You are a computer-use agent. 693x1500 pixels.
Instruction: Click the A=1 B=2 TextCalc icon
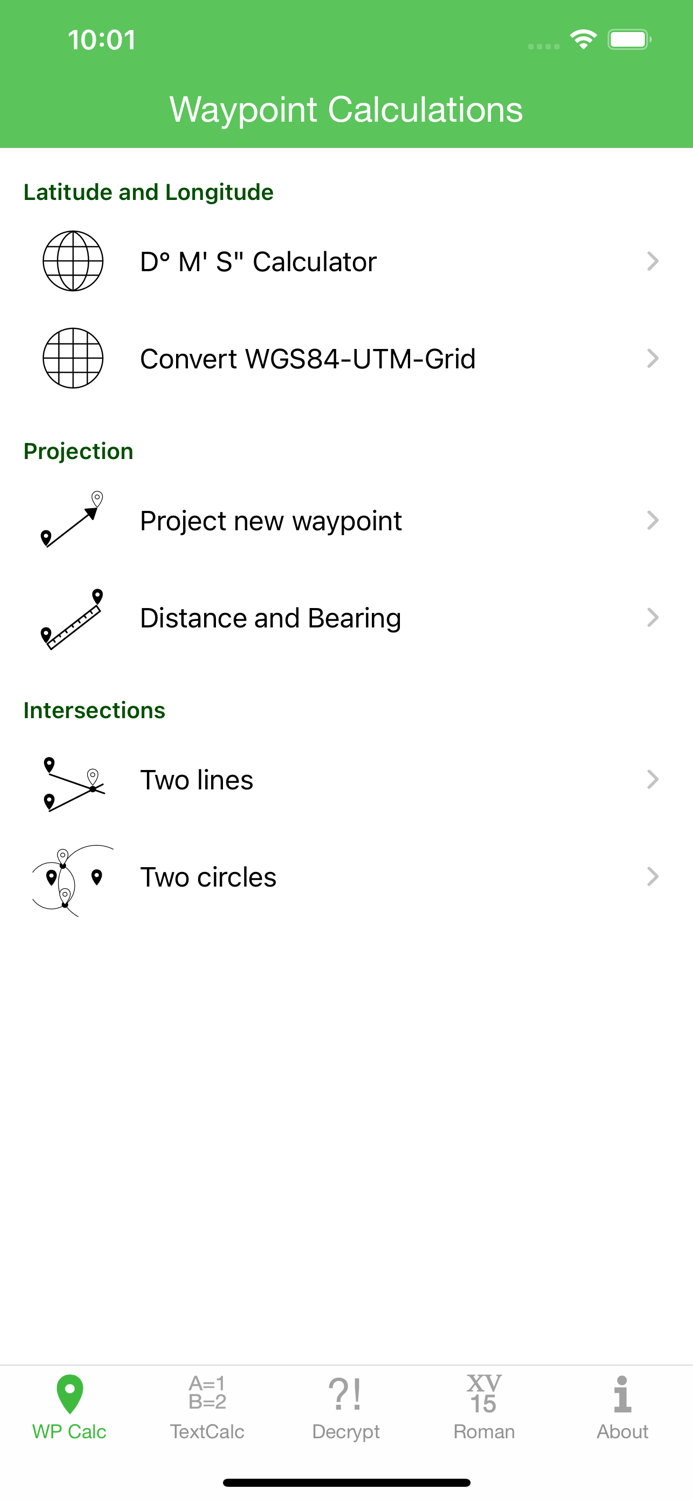tap(207, 1391)
